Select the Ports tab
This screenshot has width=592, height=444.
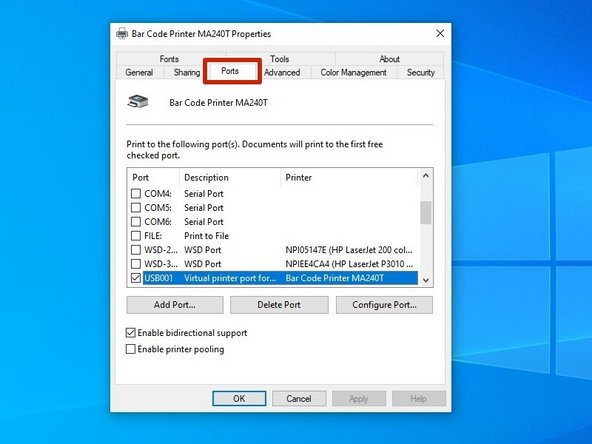[x=230, y=71]
